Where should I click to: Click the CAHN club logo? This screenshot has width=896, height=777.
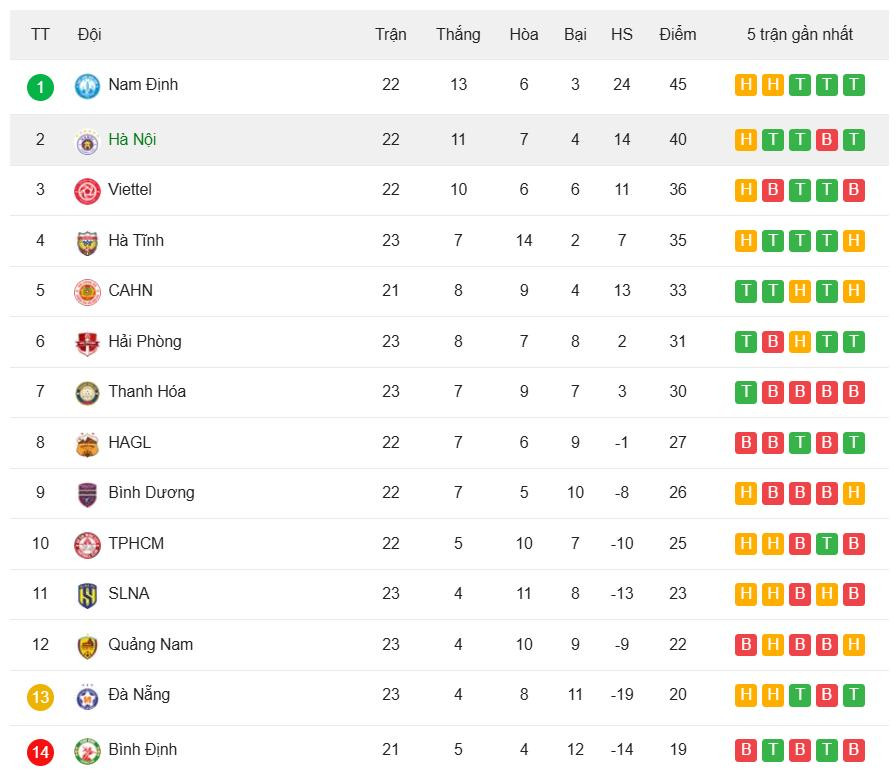coord(88,292)
